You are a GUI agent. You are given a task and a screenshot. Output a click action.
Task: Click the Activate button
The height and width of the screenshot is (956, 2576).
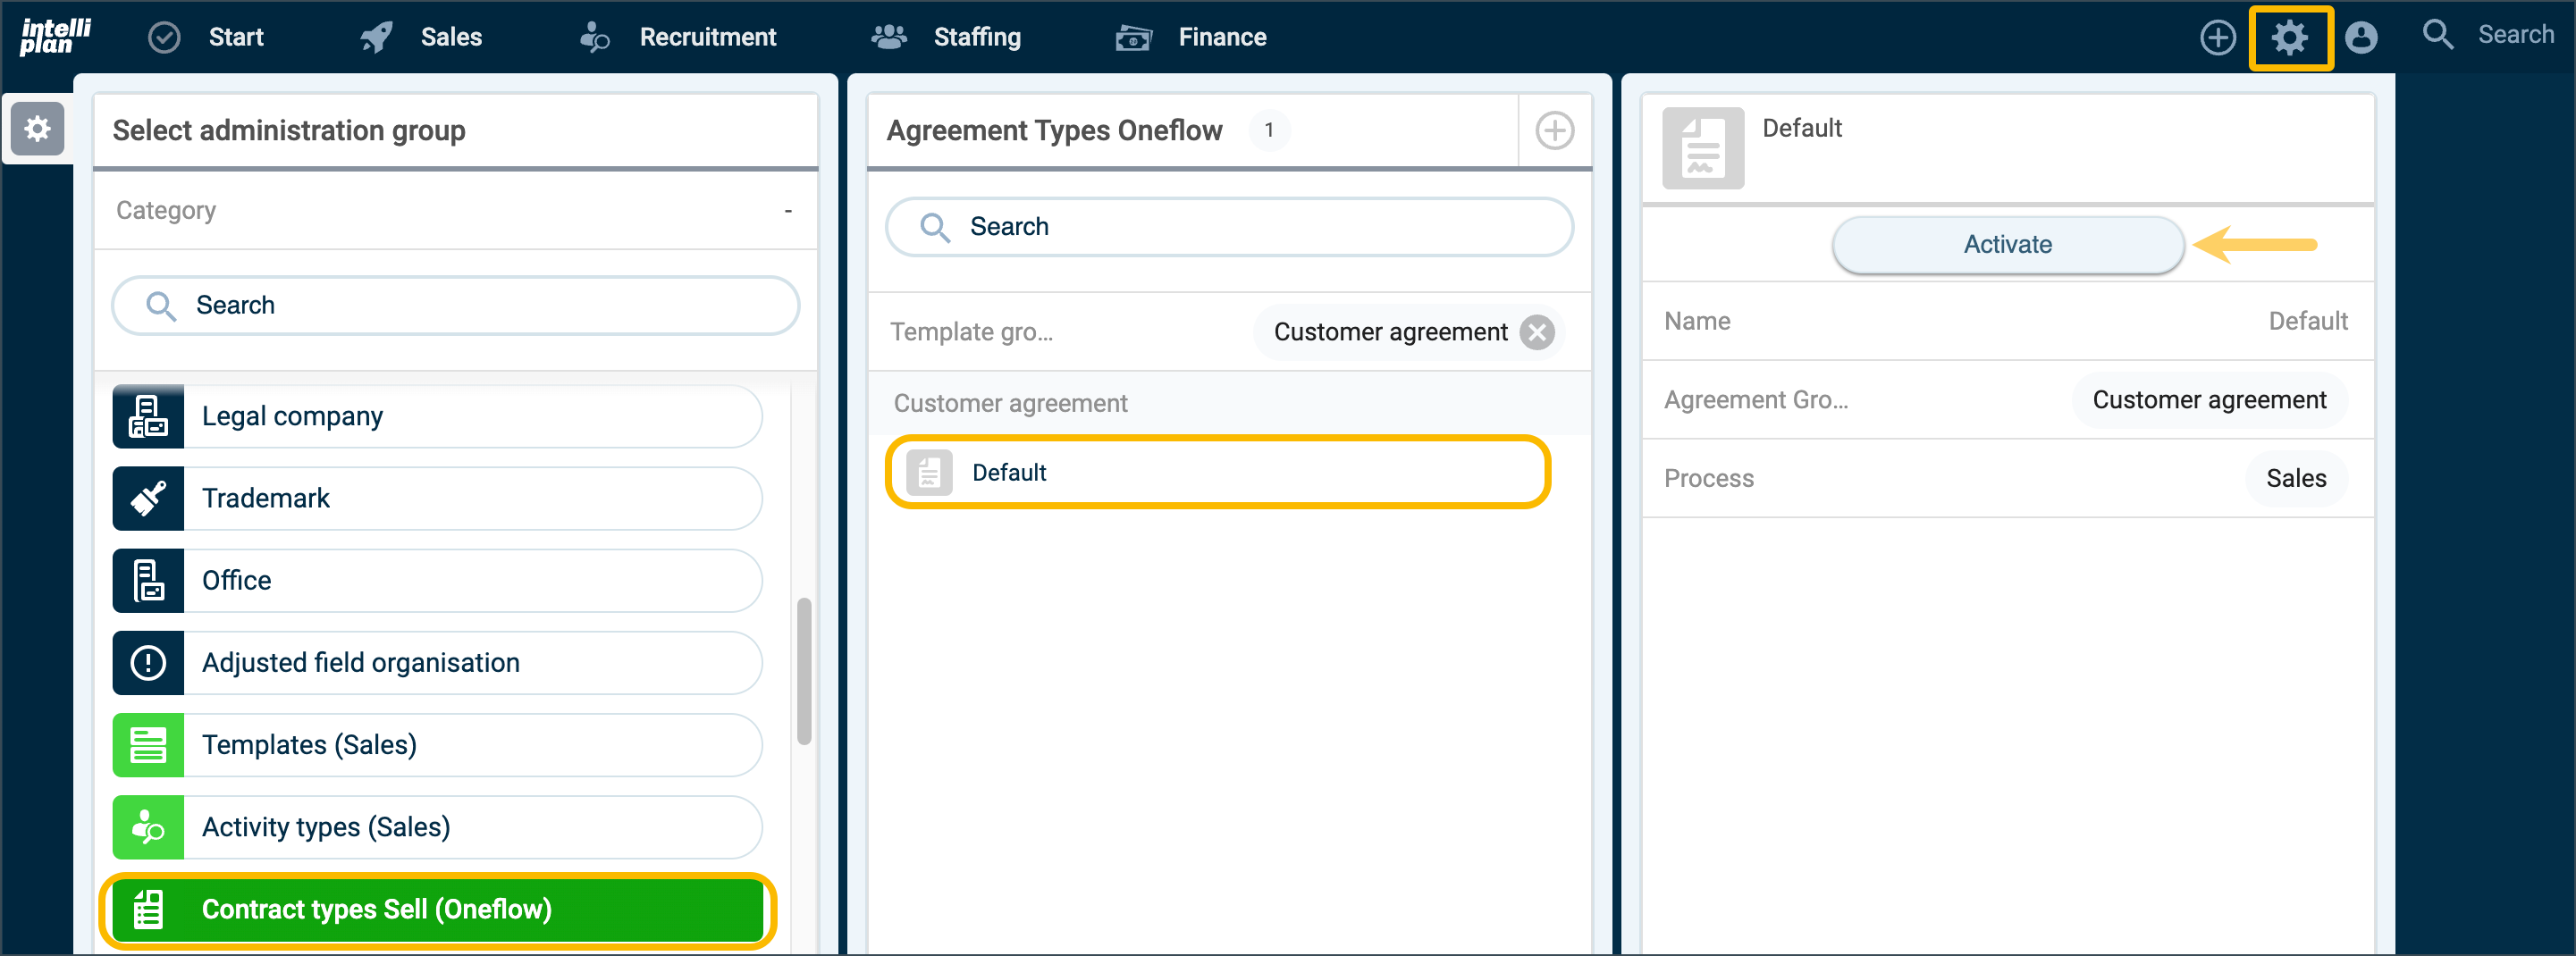2007,244
